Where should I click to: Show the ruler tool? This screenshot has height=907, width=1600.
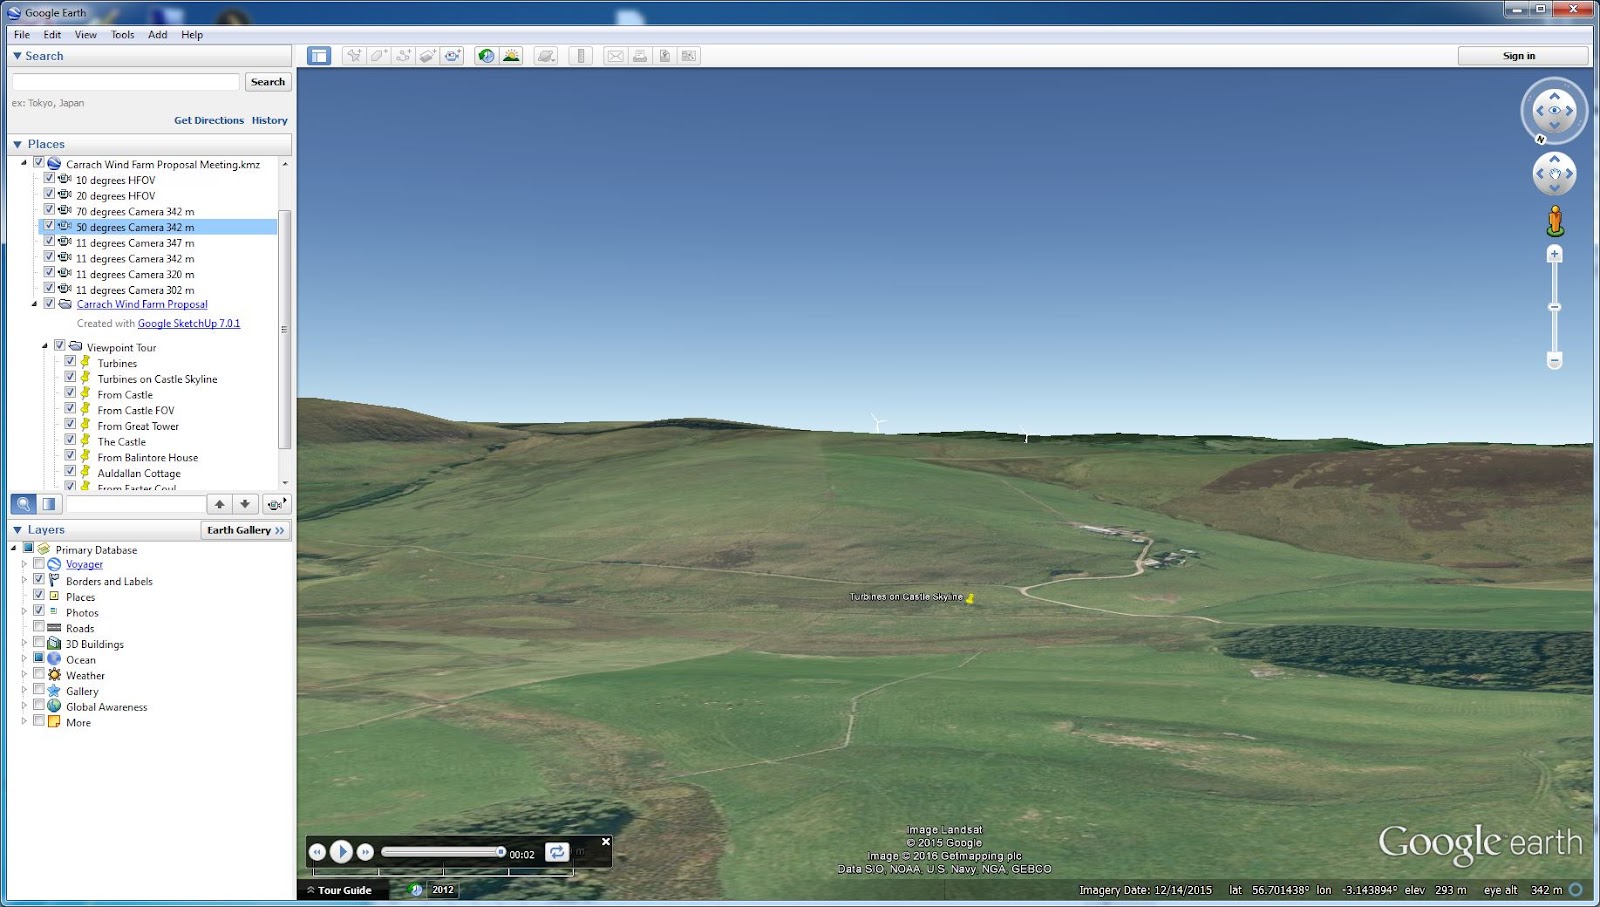581,56
